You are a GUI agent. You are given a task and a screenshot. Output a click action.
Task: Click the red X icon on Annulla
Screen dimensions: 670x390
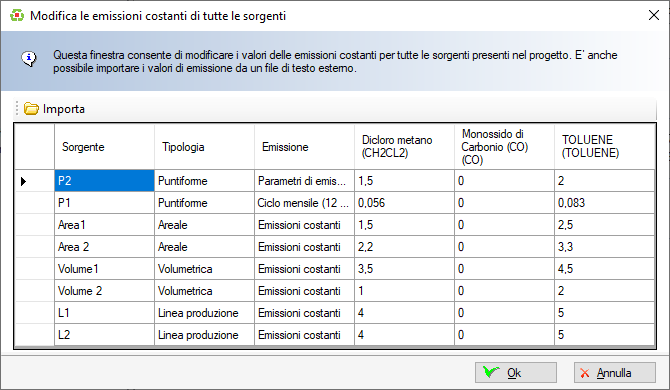pyautogui.click(x=585, y=373)
